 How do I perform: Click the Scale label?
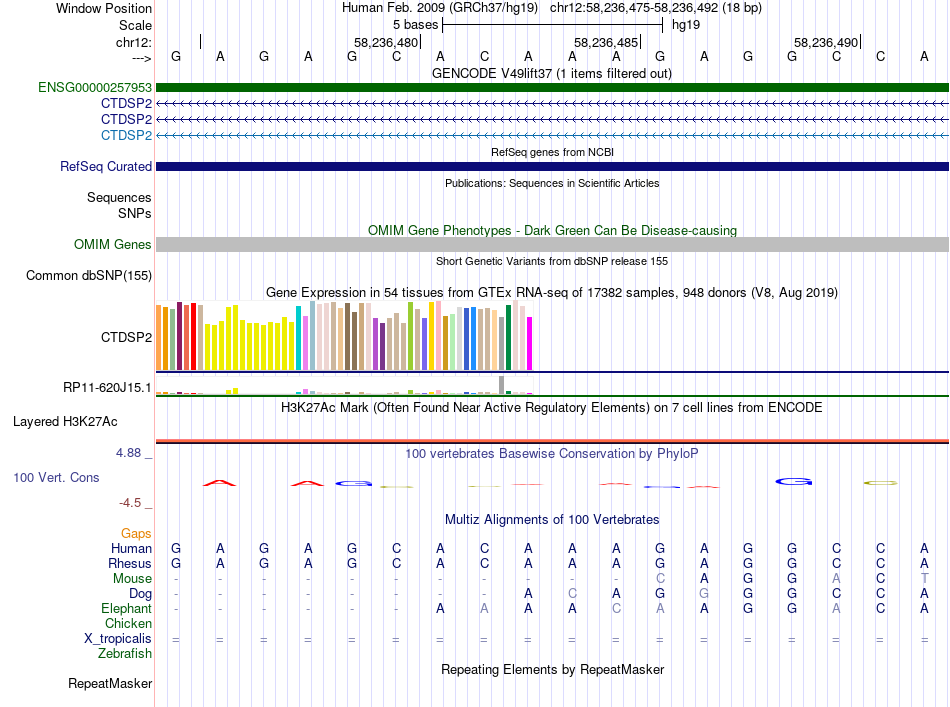pos(135,25)
